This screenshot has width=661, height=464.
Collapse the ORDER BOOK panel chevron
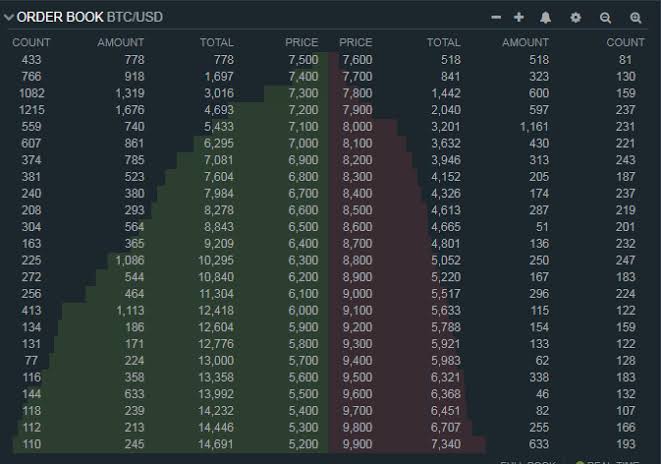click(8, 17)
